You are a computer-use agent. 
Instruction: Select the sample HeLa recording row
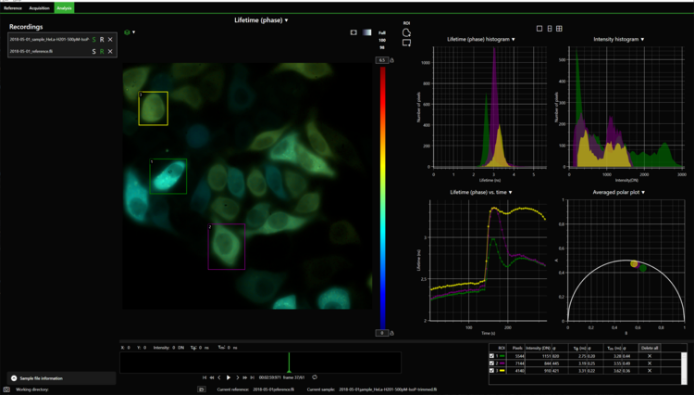[62, 39]
